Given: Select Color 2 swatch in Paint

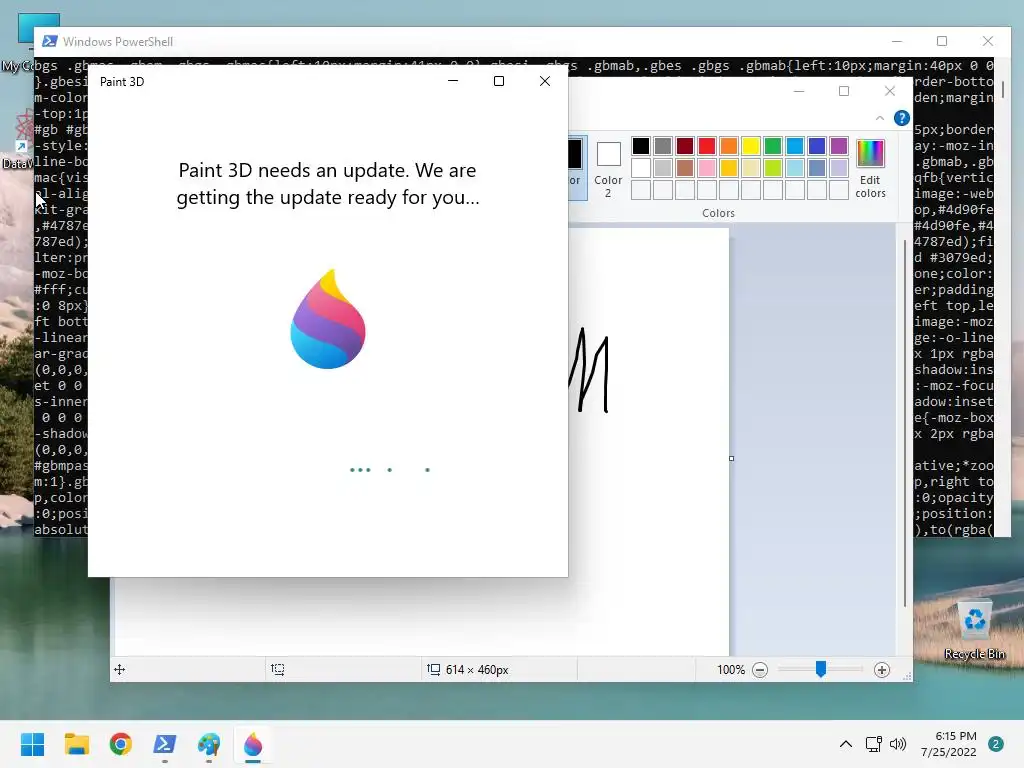Looking at the screenshot, I should [x=608, y=168].
